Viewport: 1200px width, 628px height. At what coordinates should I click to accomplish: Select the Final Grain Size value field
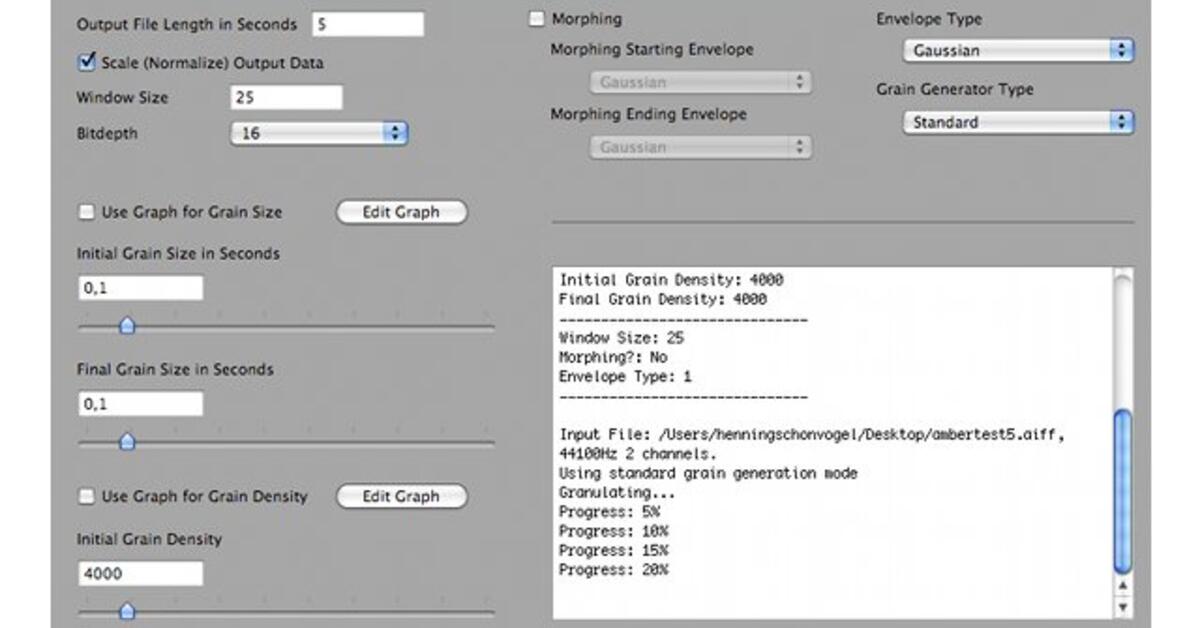(140, 402)
